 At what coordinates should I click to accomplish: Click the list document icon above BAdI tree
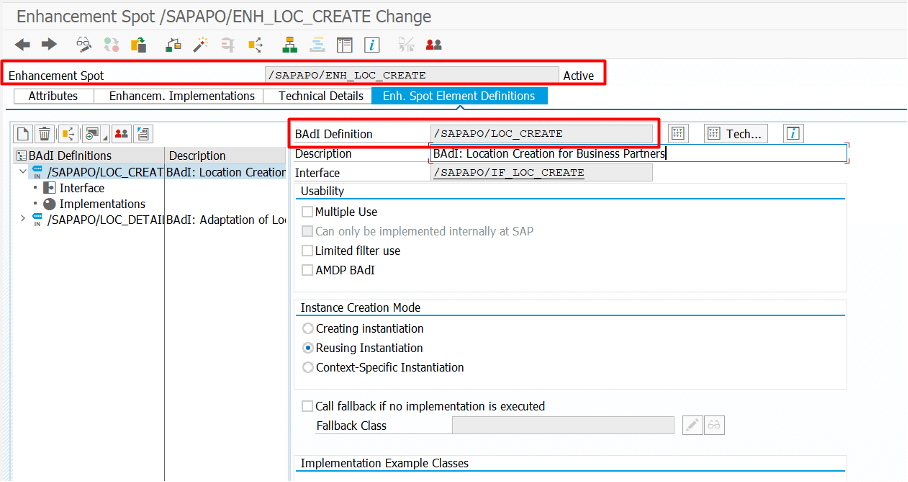[143, 134]
